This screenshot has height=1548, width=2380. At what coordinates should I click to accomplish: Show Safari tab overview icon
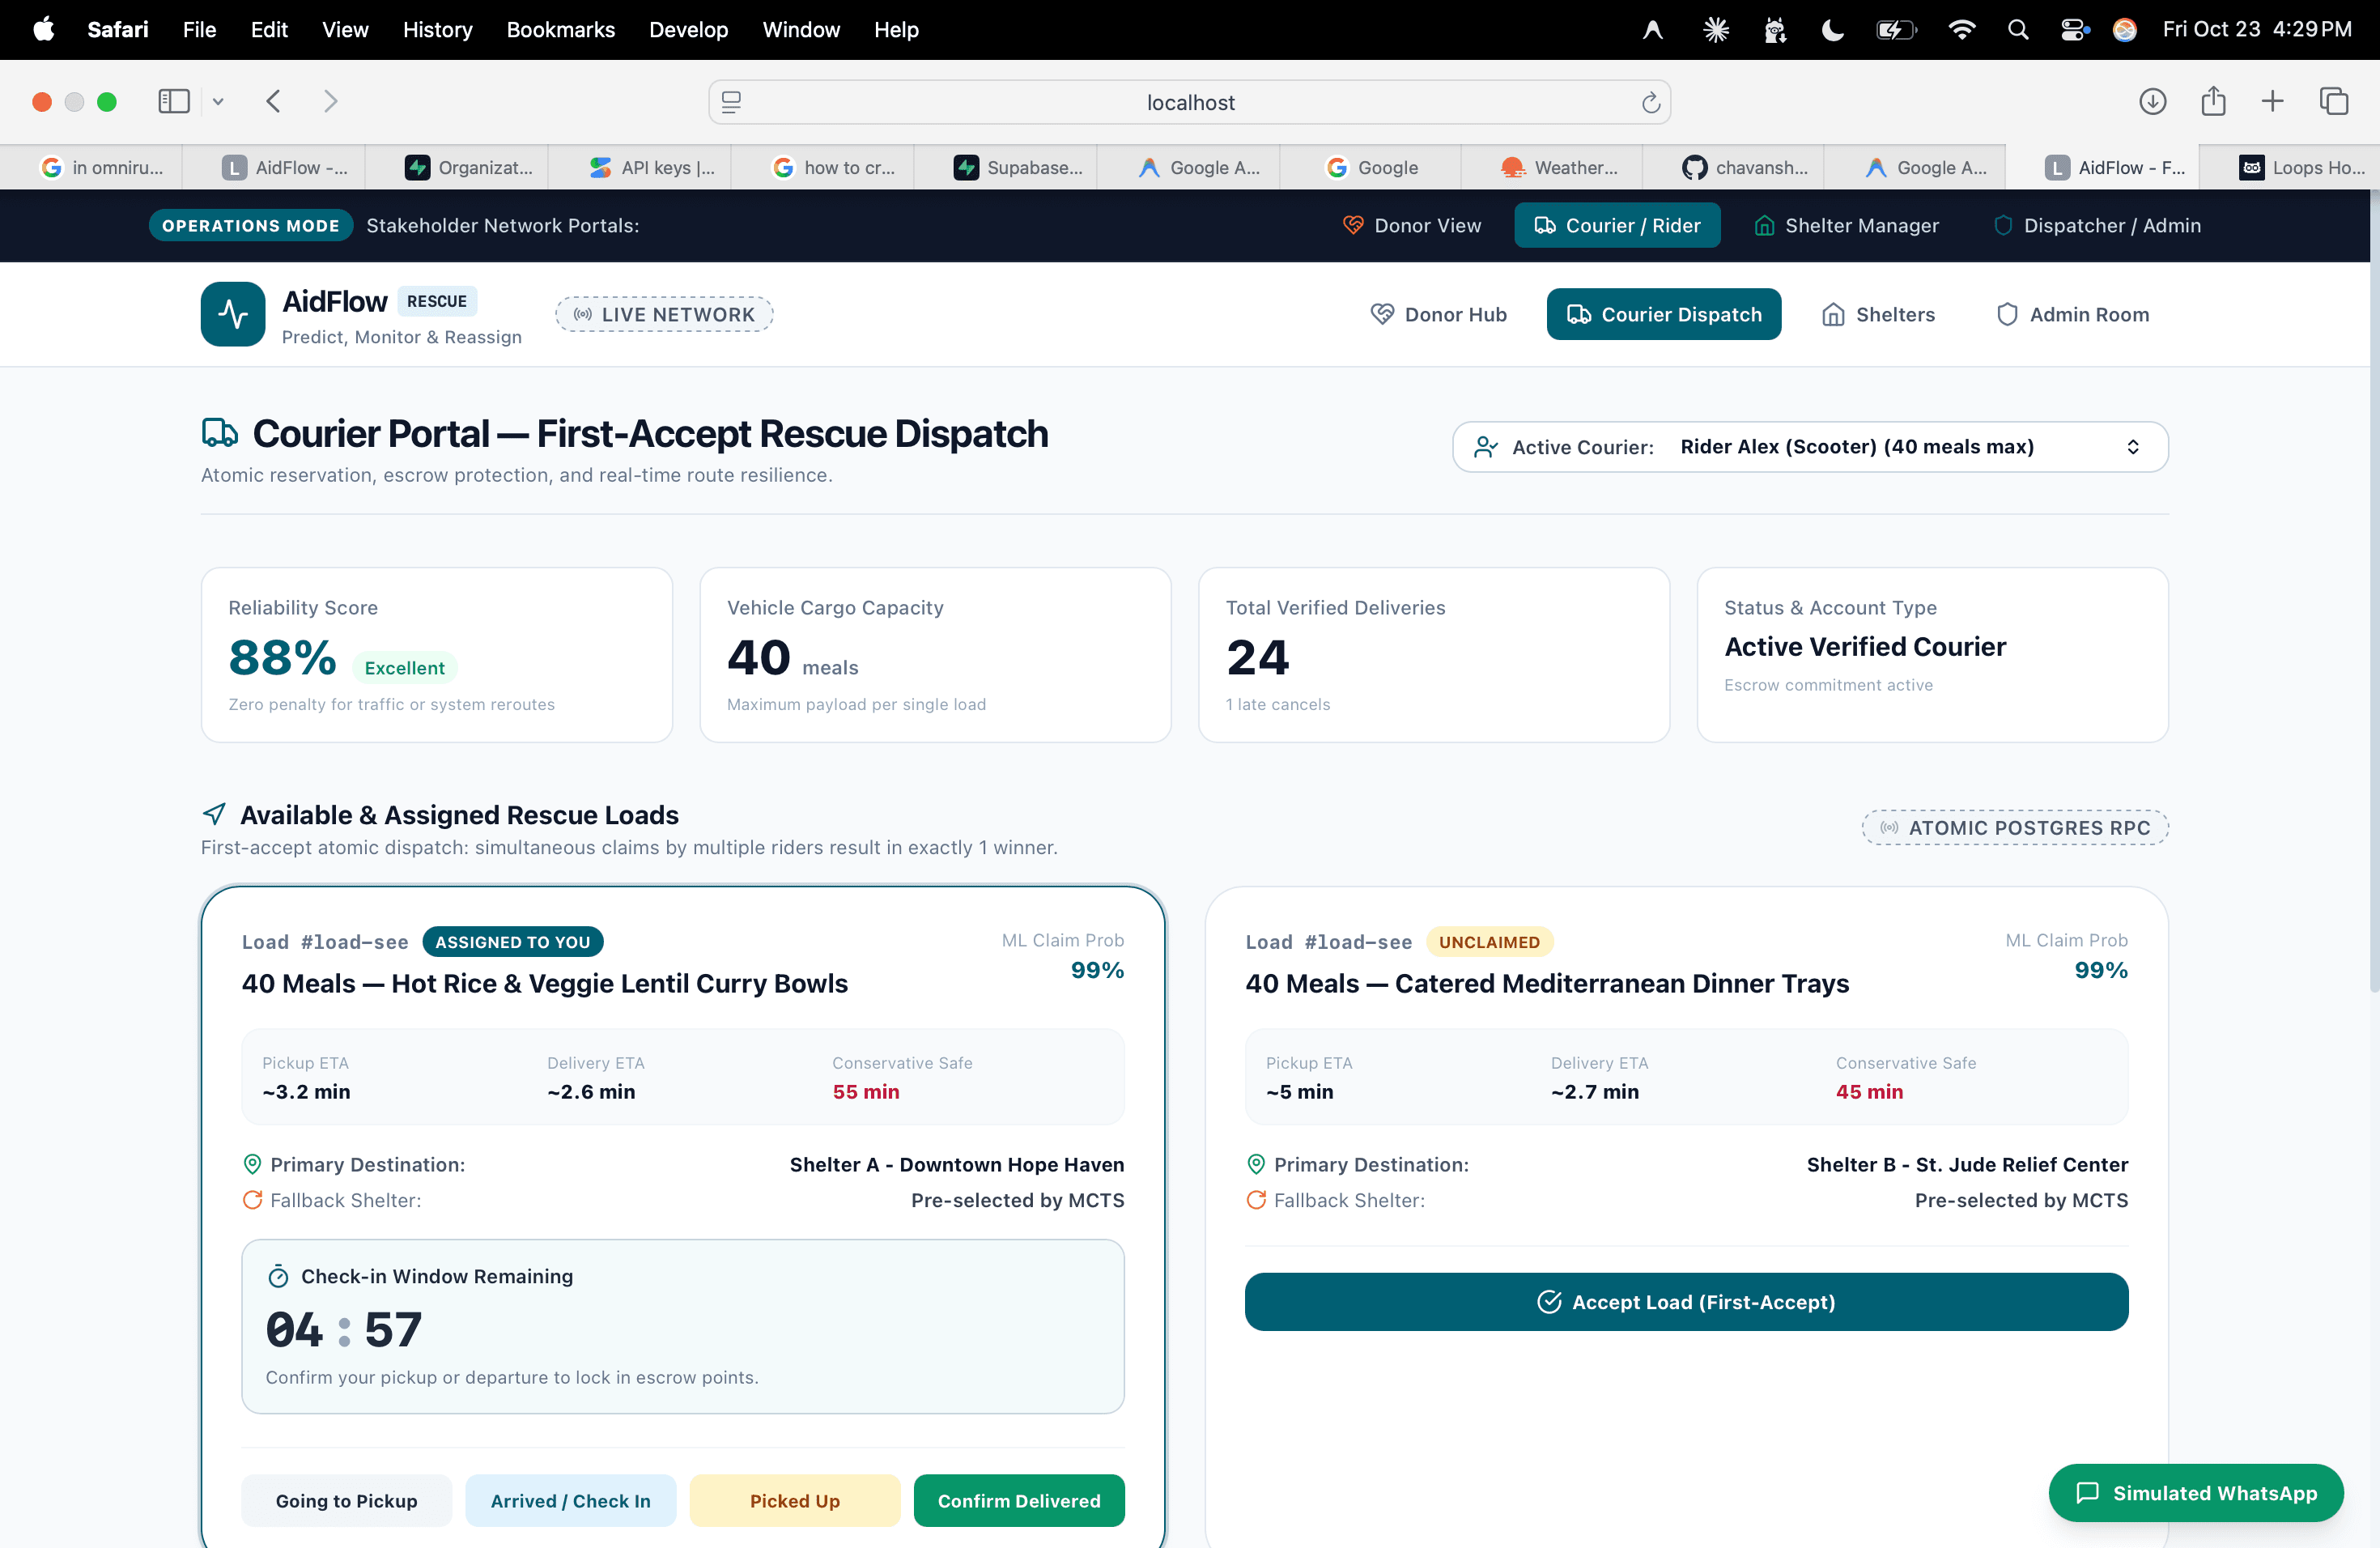[x=2333, y=101]
